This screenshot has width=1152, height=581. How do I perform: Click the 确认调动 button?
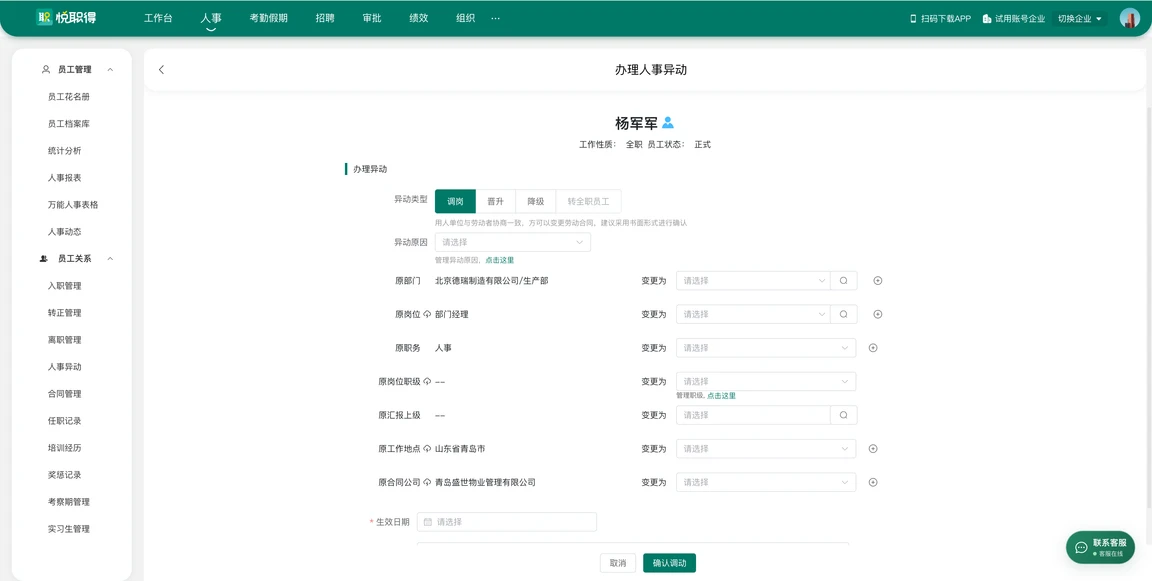tap(669, 563)
